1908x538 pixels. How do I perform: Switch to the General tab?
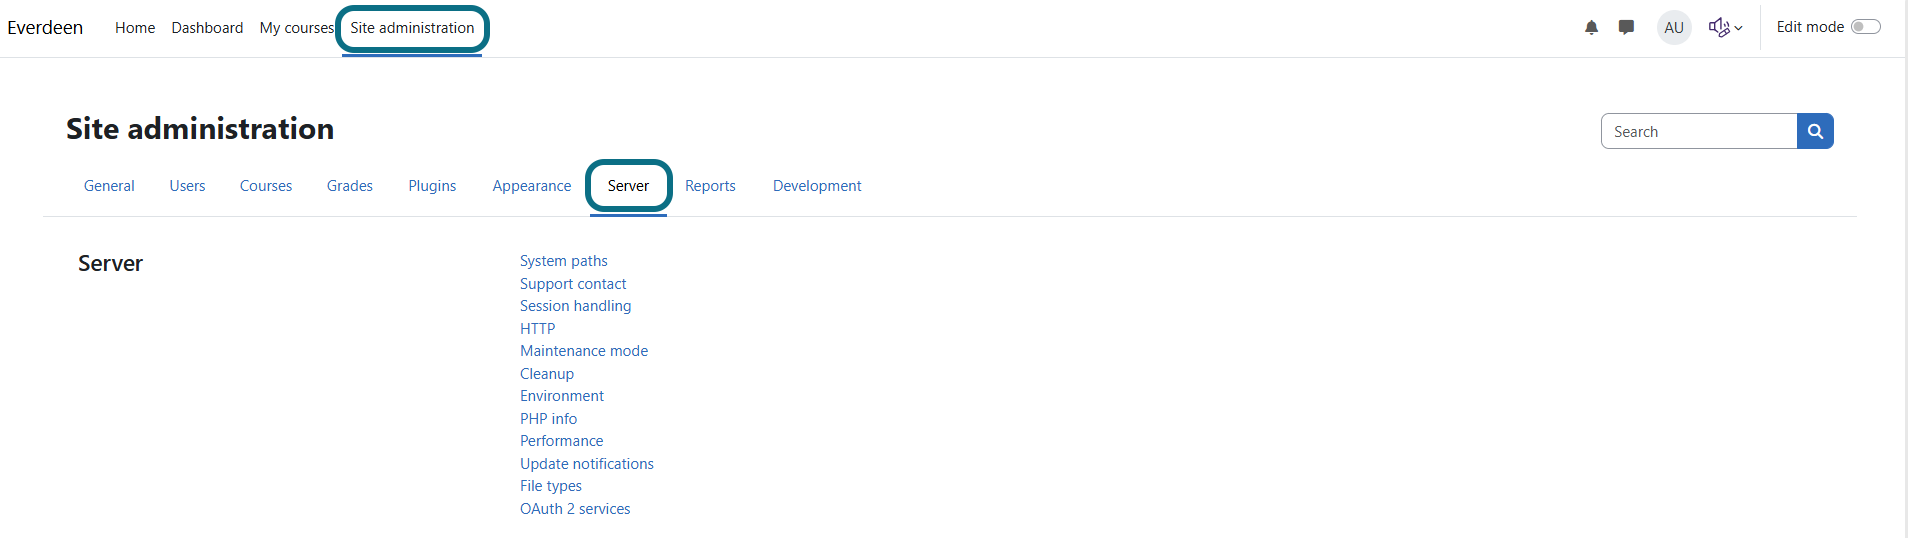coord(109,186)
